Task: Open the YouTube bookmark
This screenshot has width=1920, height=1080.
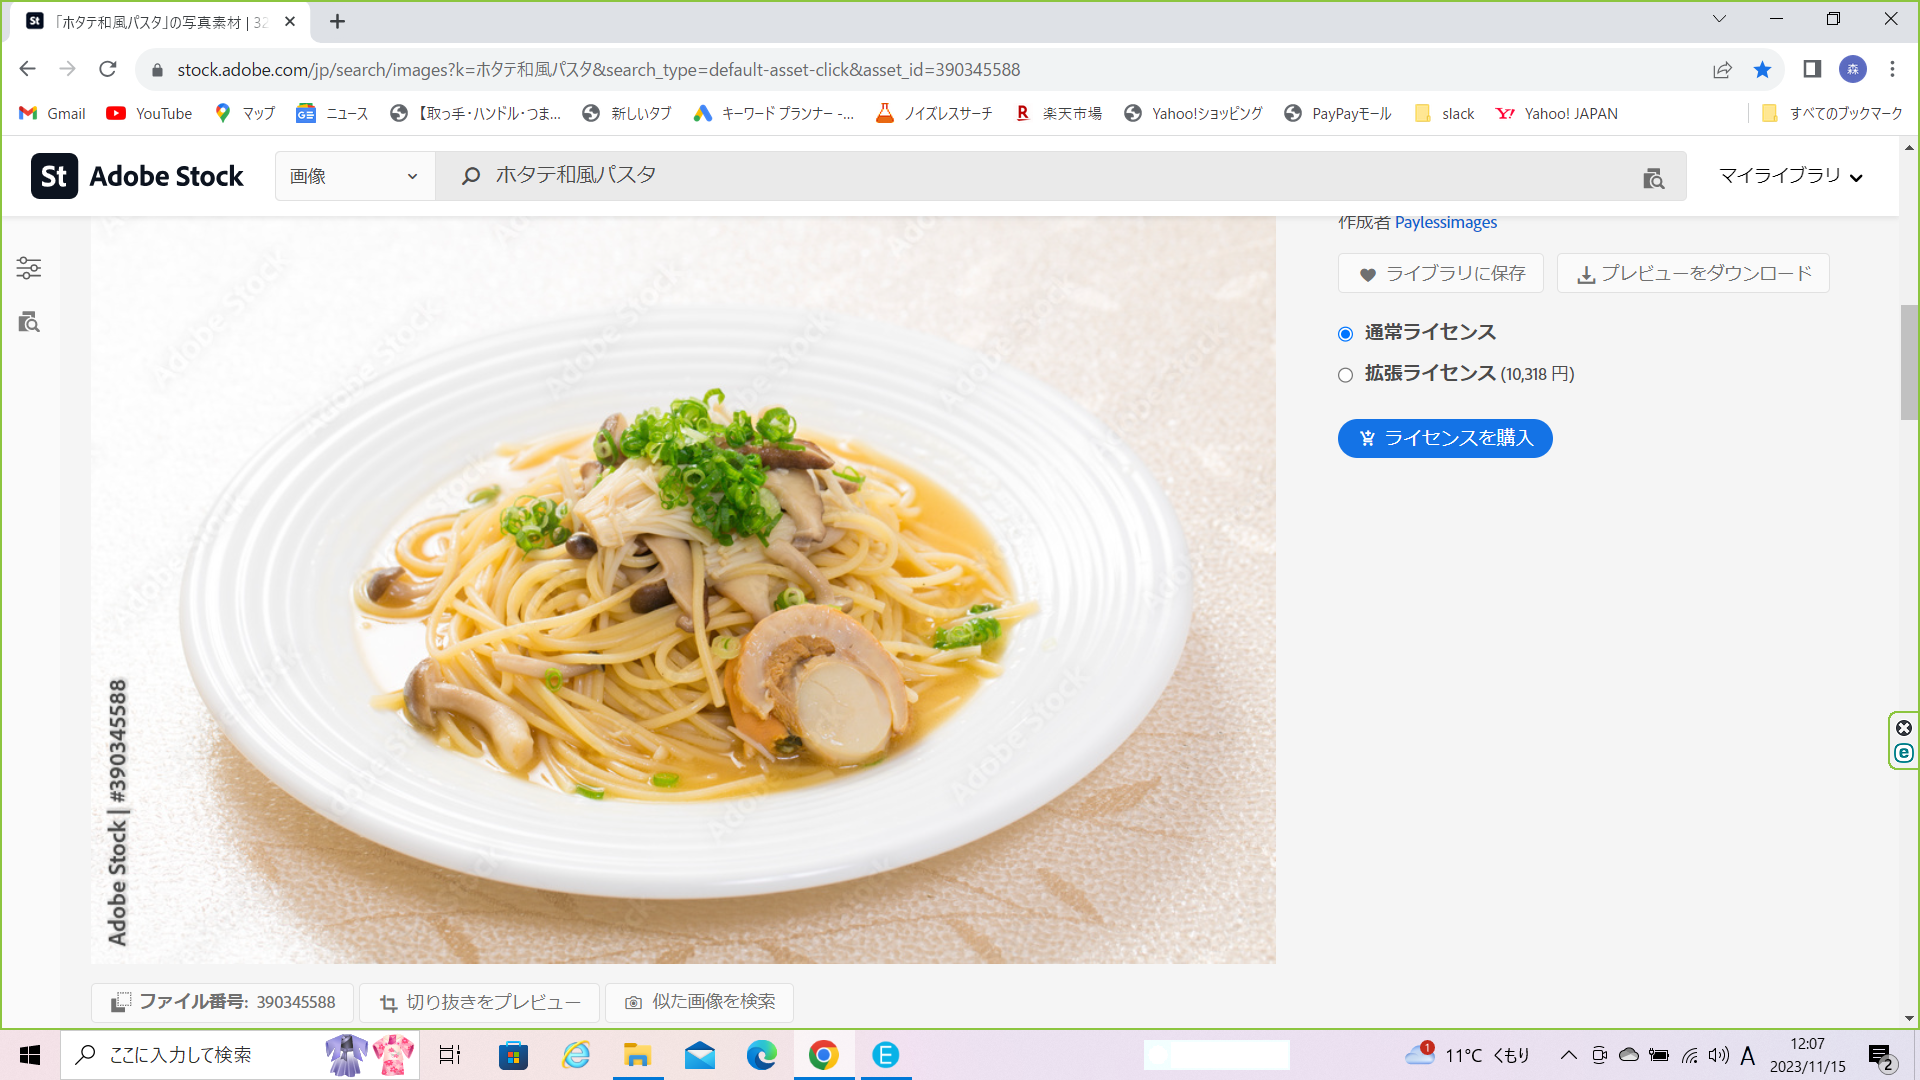Action: pos(150,113)
